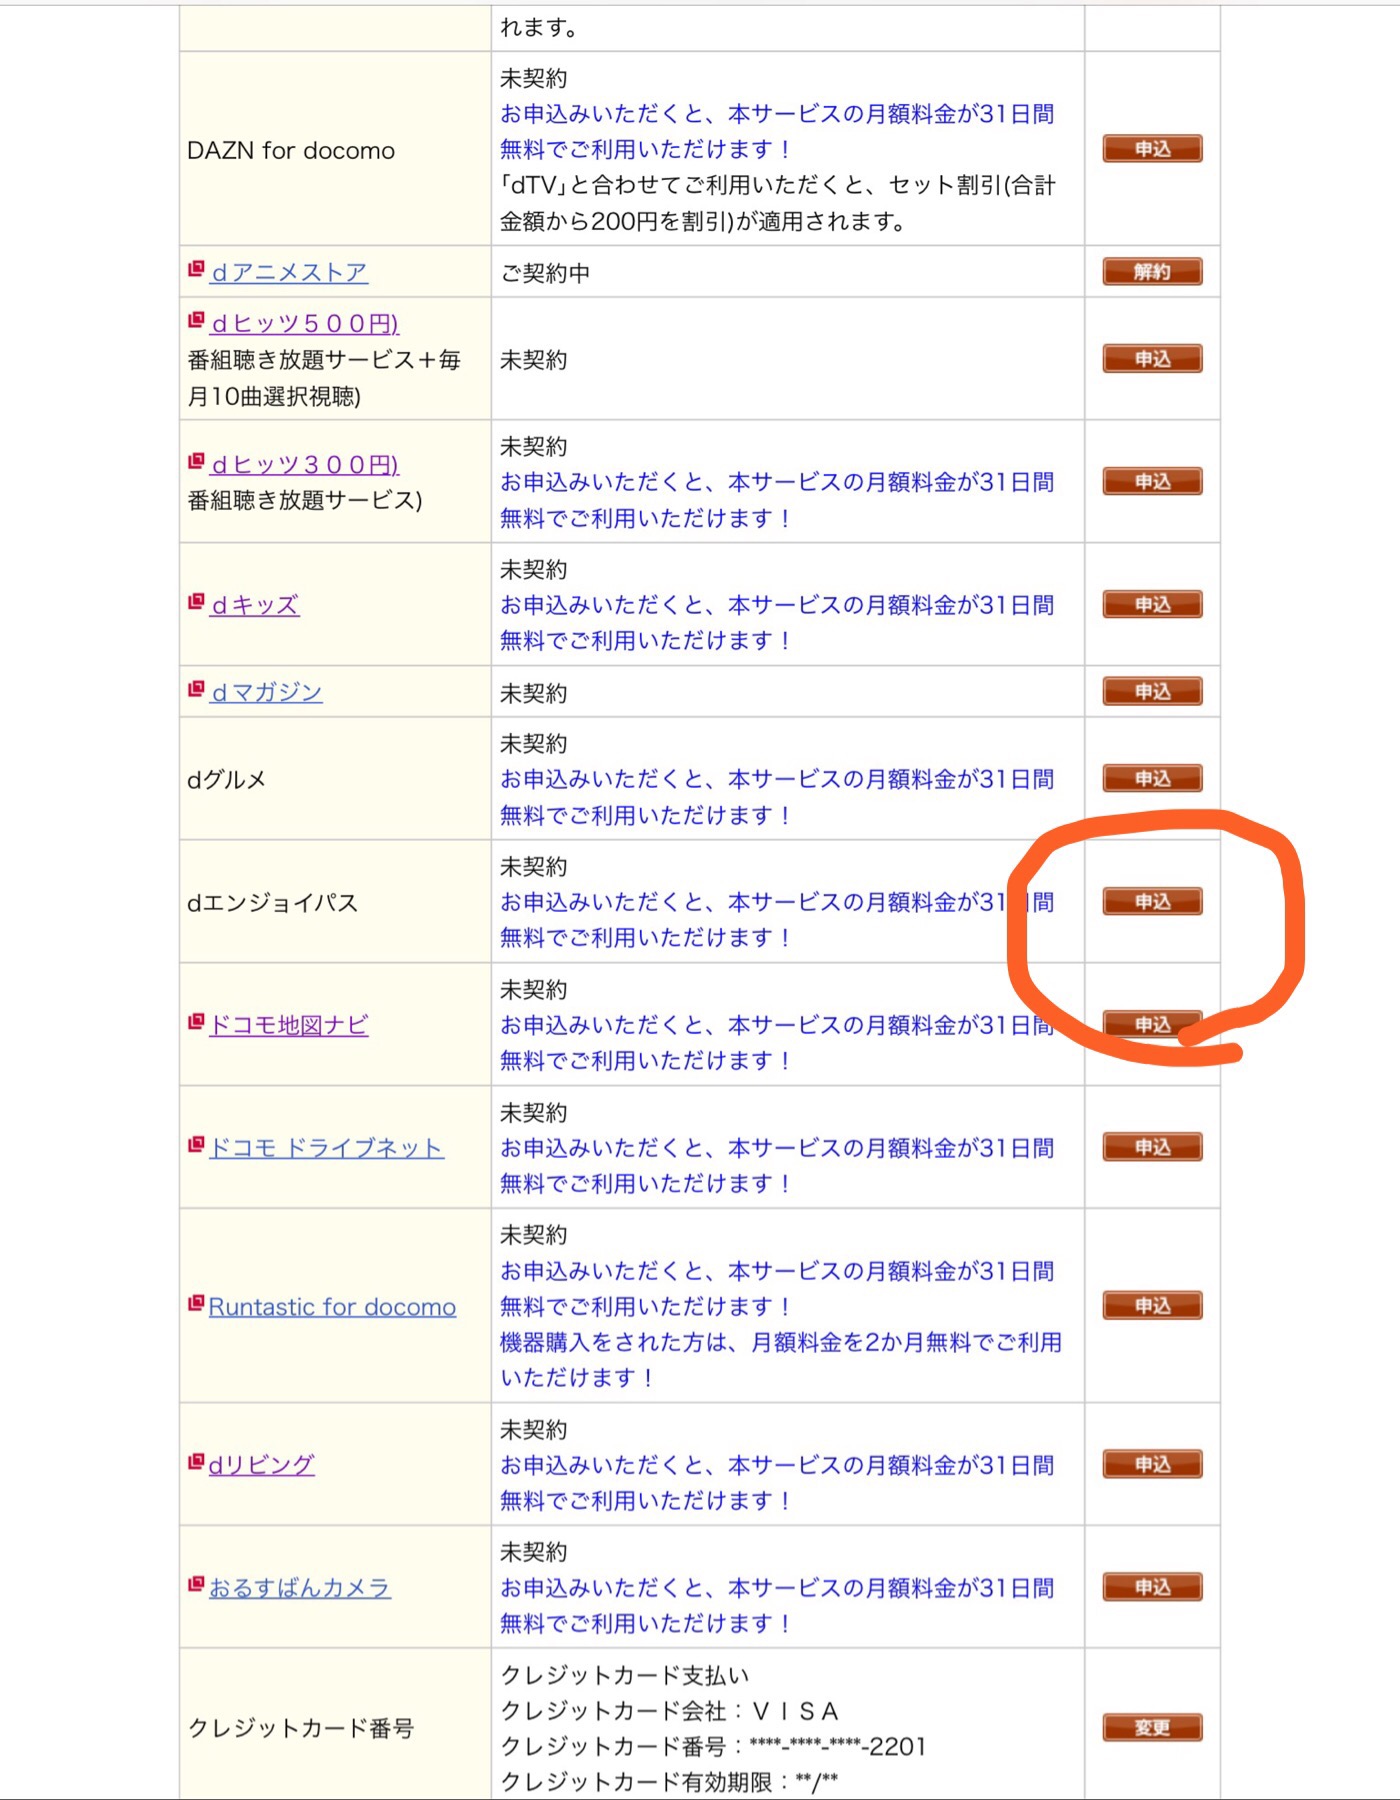Open the Runtastic for docomo link
The image size is (1400, 1800).
point(332,1307)
